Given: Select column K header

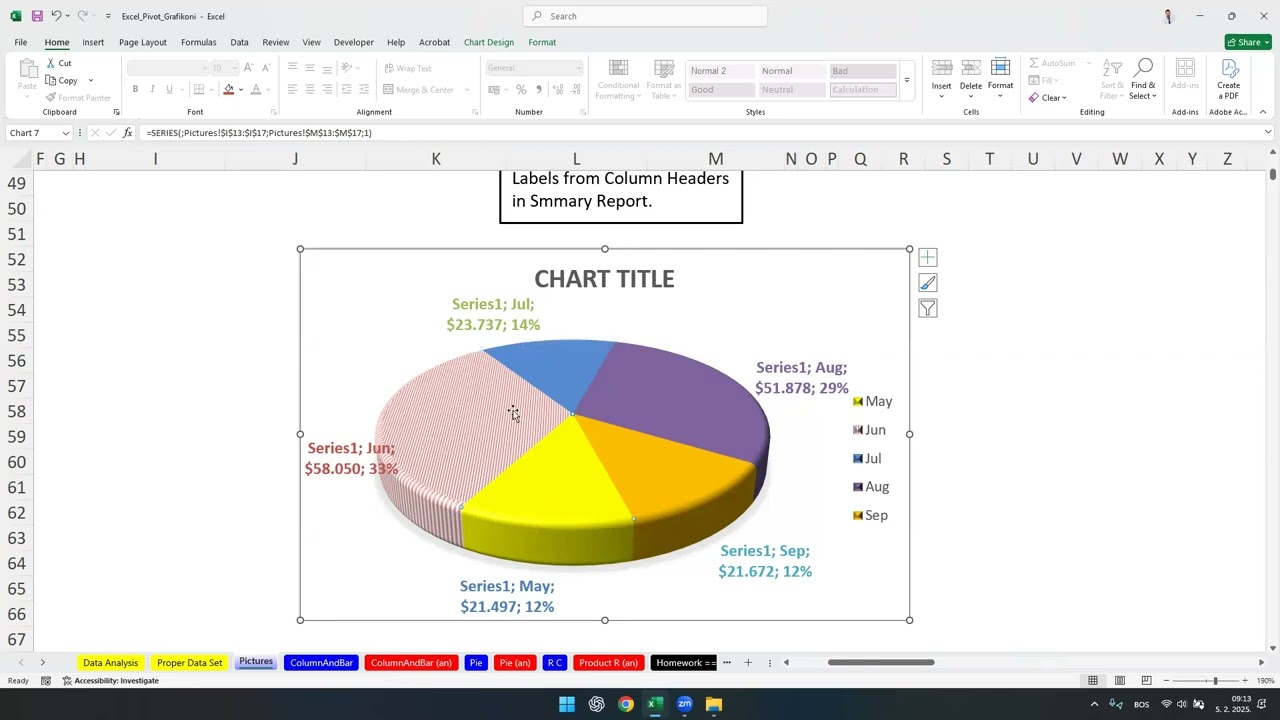Looking at the screenshot, I should tap(436, 159).
